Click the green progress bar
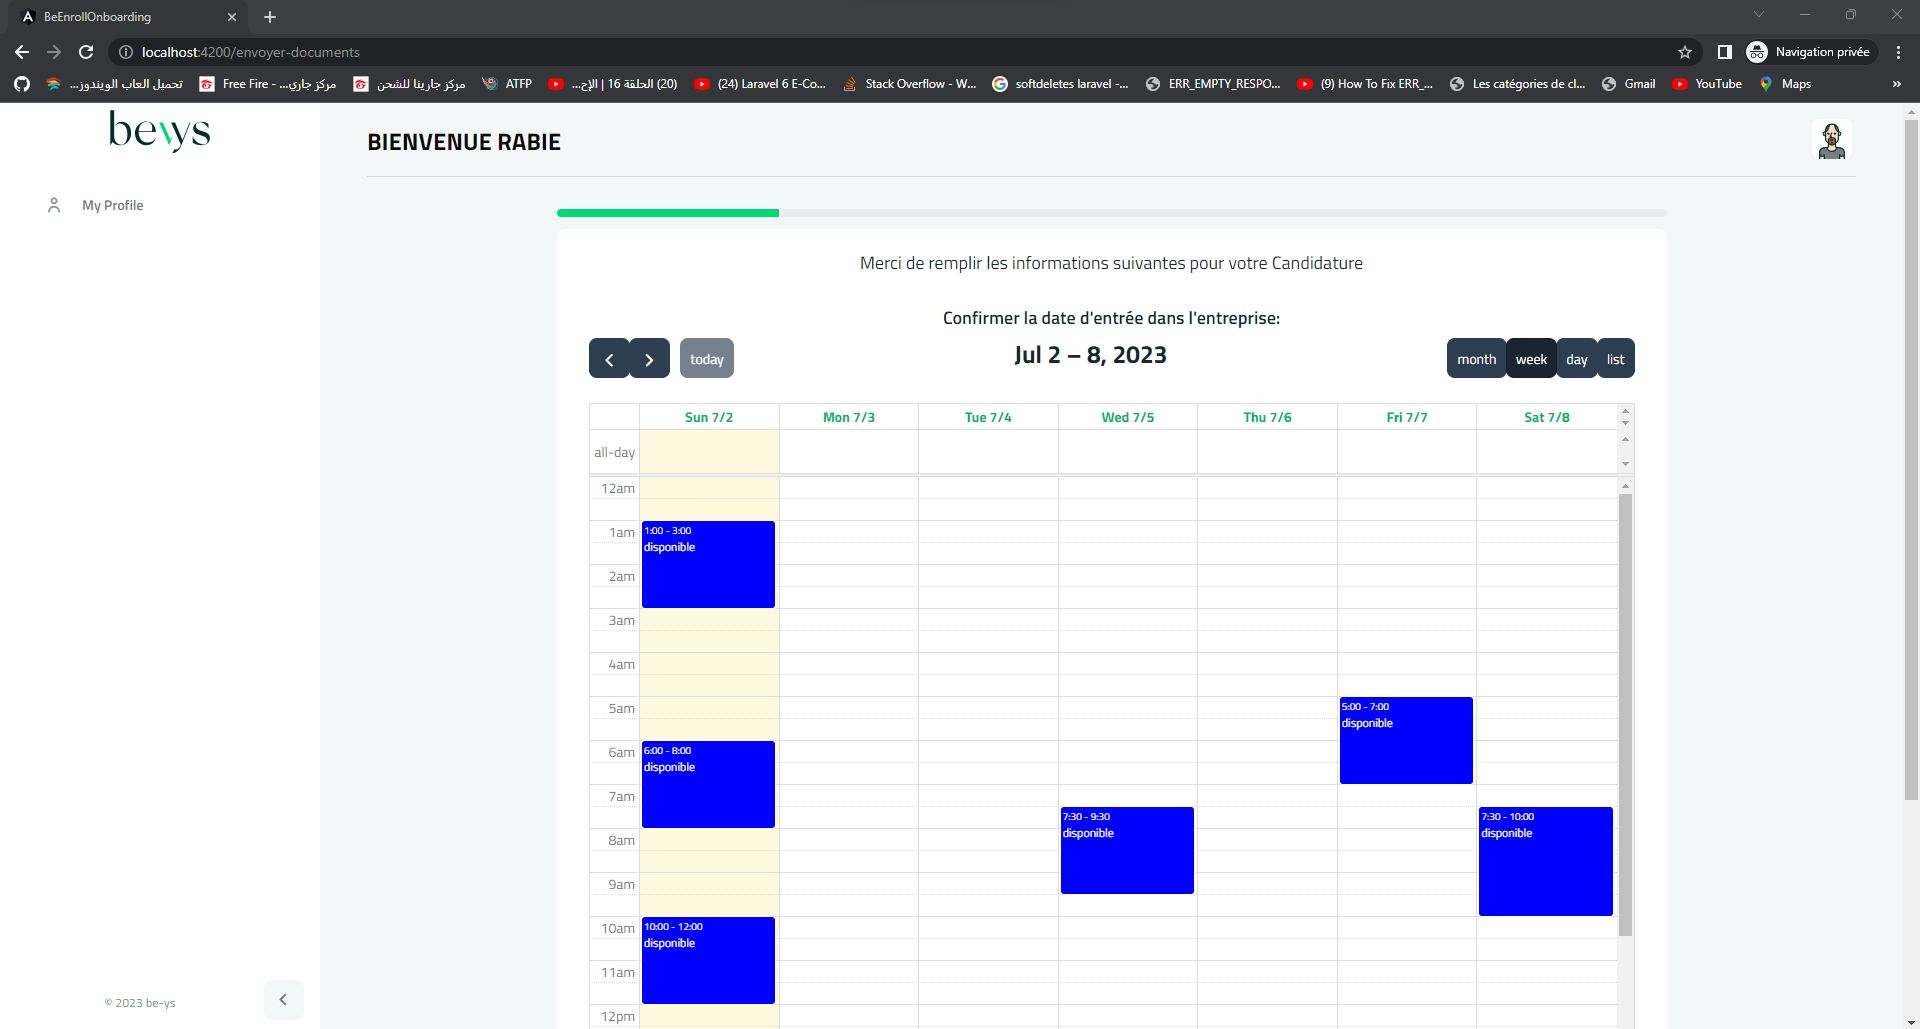 (667, 213)
